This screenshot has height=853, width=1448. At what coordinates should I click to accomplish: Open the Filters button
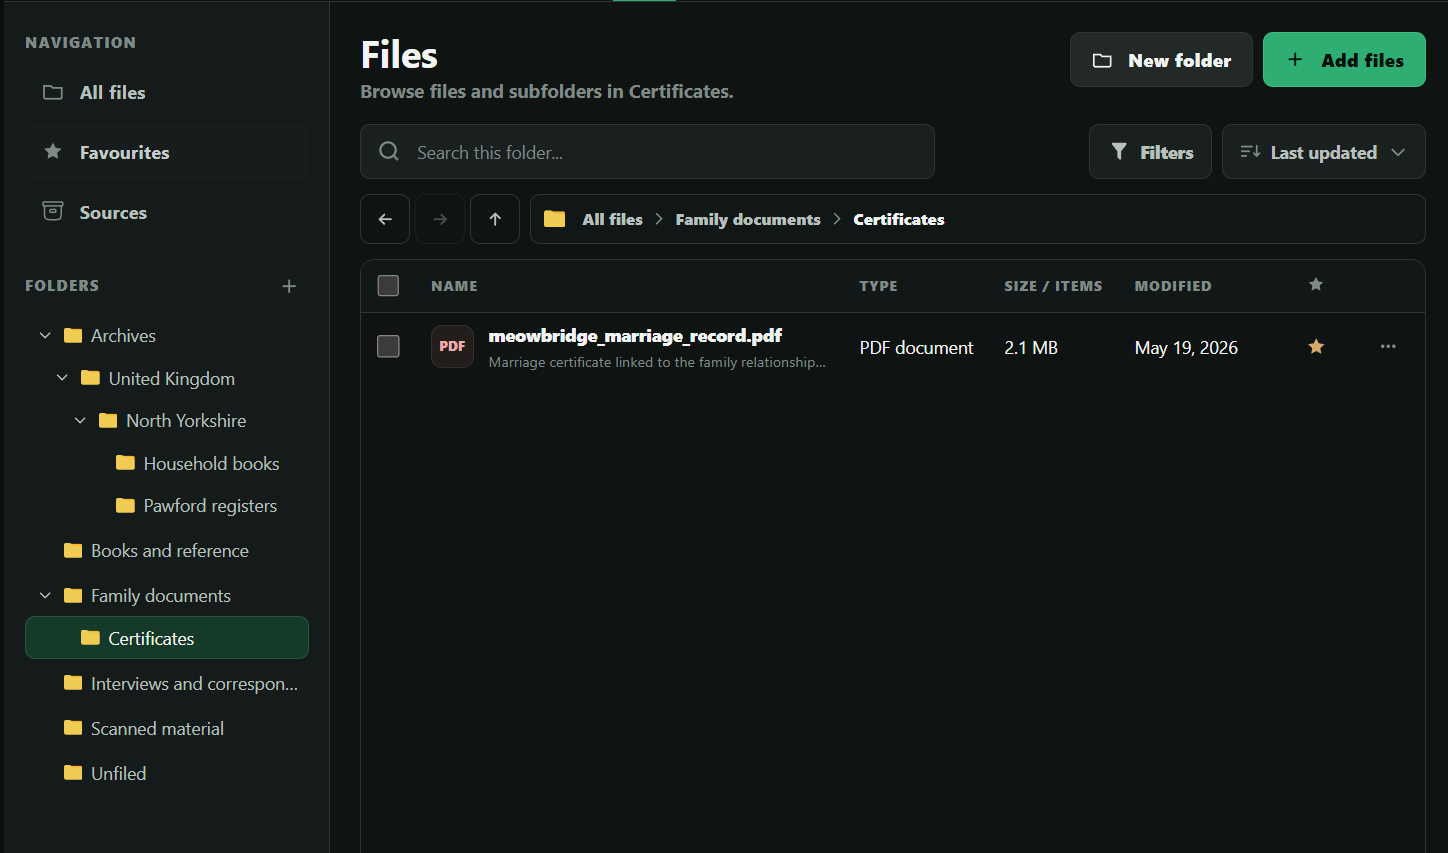1150,152
